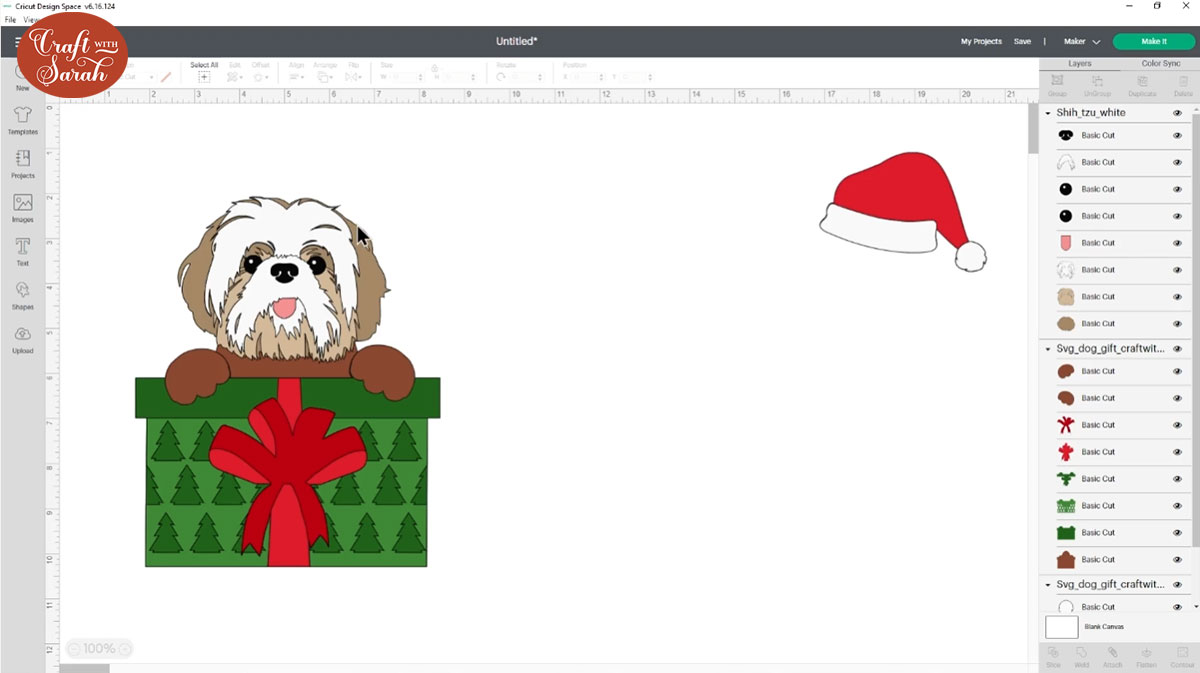Open My Projects link
The height and width of the screenshot is (673, 1200).
(981, 42)
